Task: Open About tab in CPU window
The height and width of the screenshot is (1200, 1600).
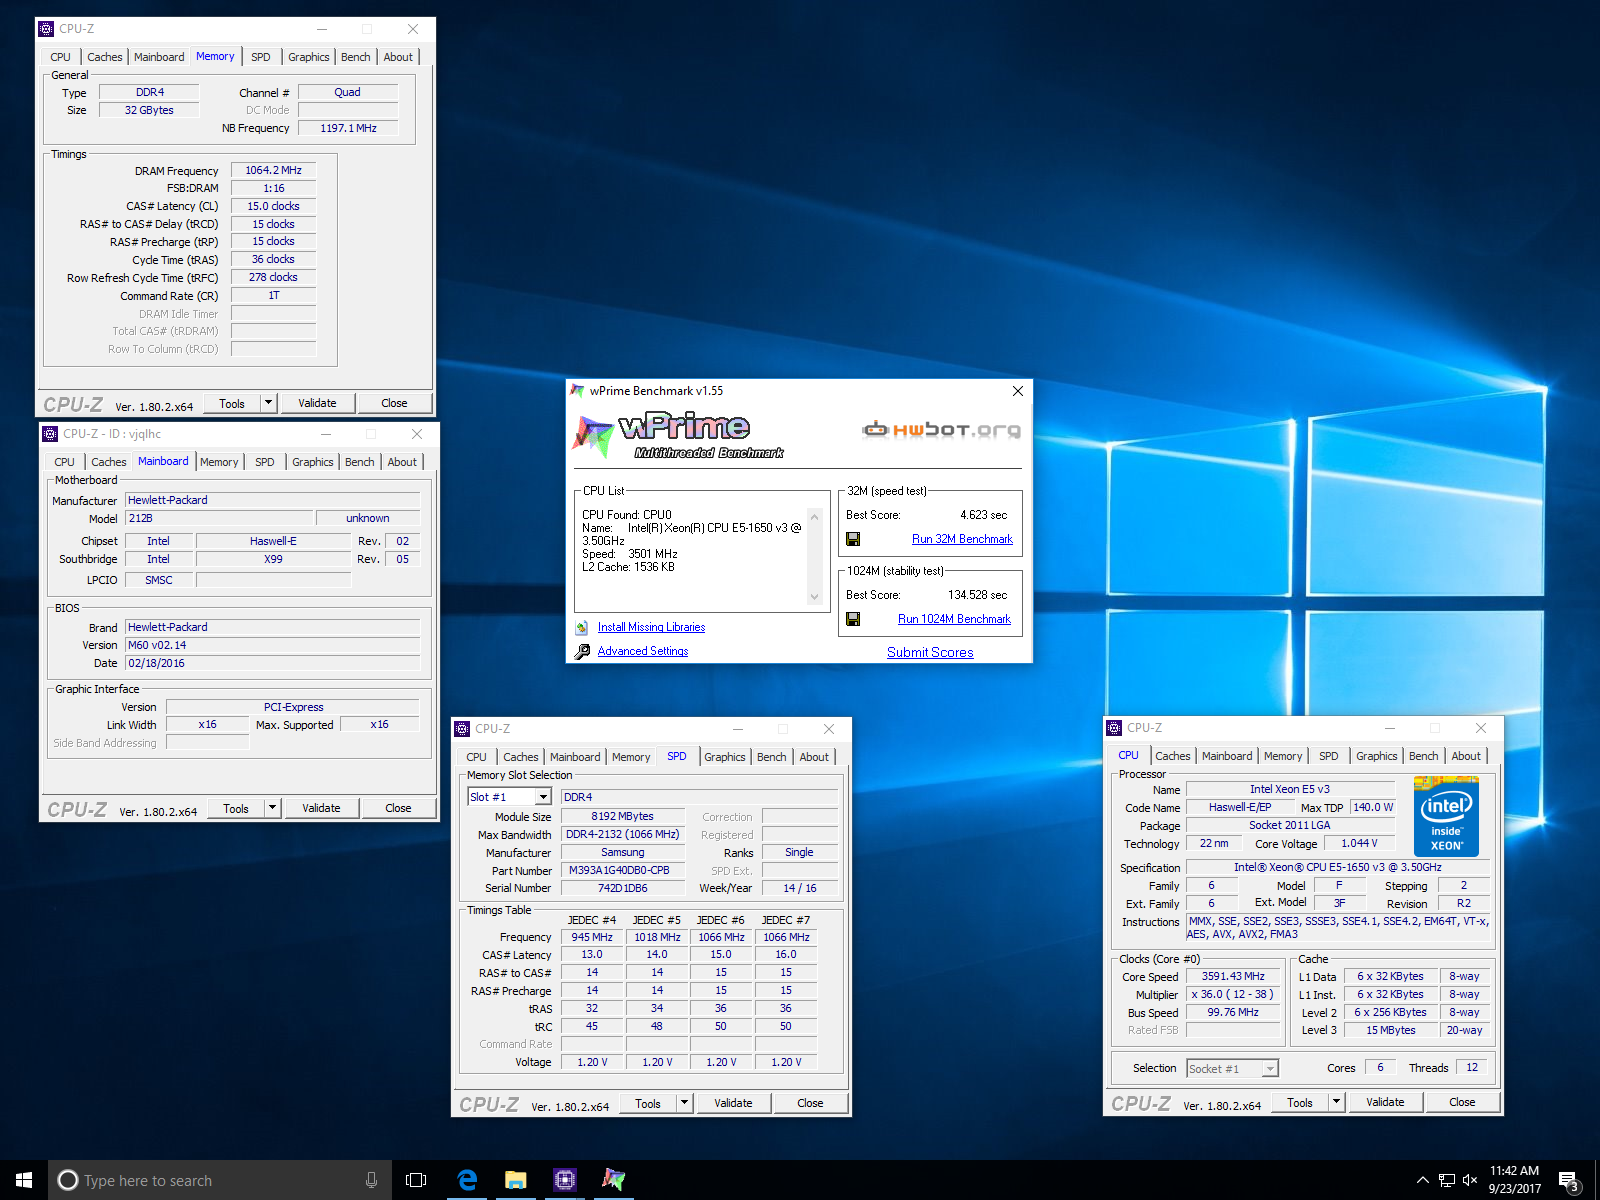Action: [x=1466, y=756]
